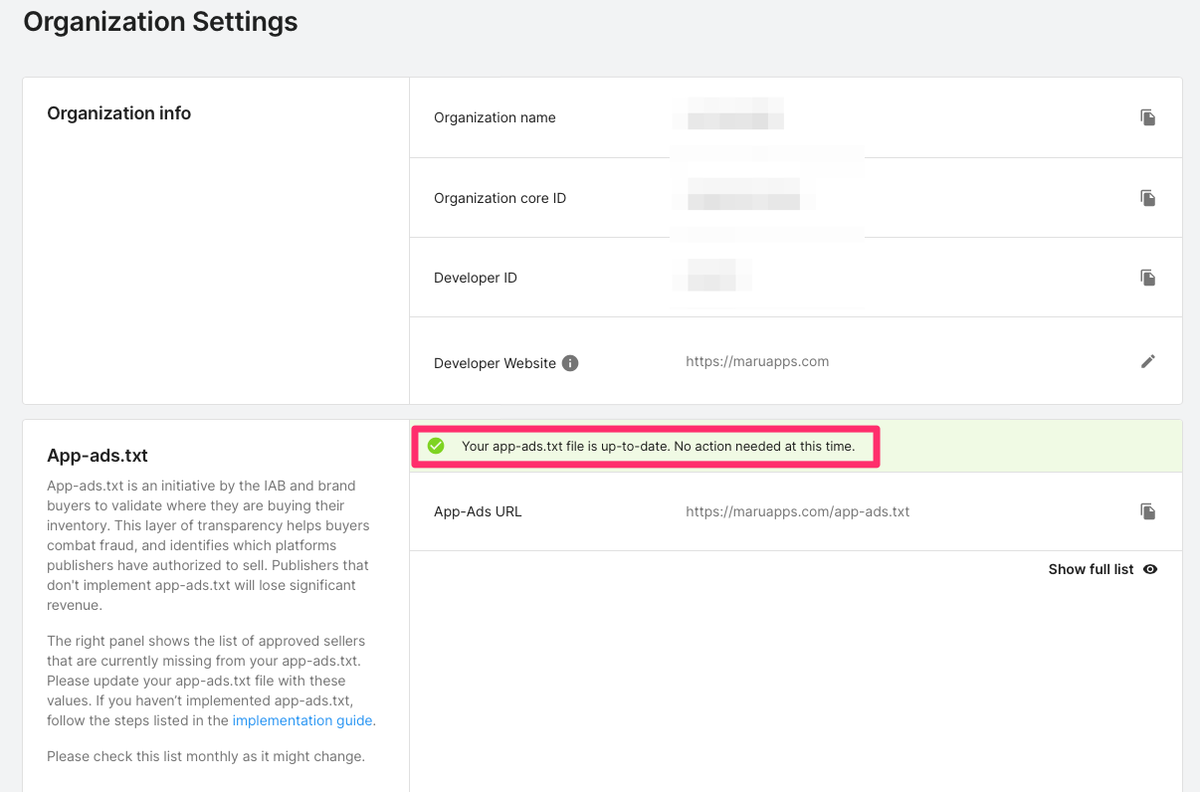Viewport: 1200px width, 792px height.
Task: Select the Organization info section title
Action: [x=119, y=113]
